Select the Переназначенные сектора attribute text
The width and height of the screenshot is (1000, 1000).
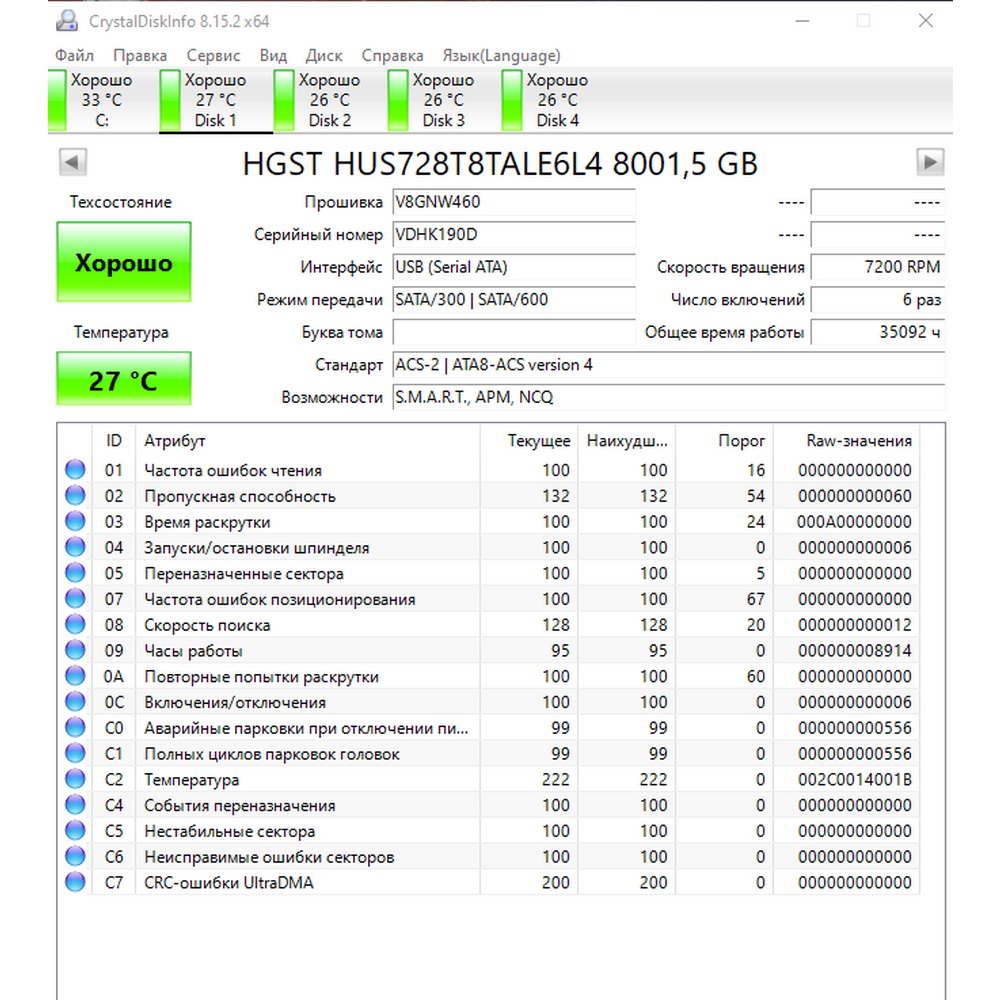point(244,573)
